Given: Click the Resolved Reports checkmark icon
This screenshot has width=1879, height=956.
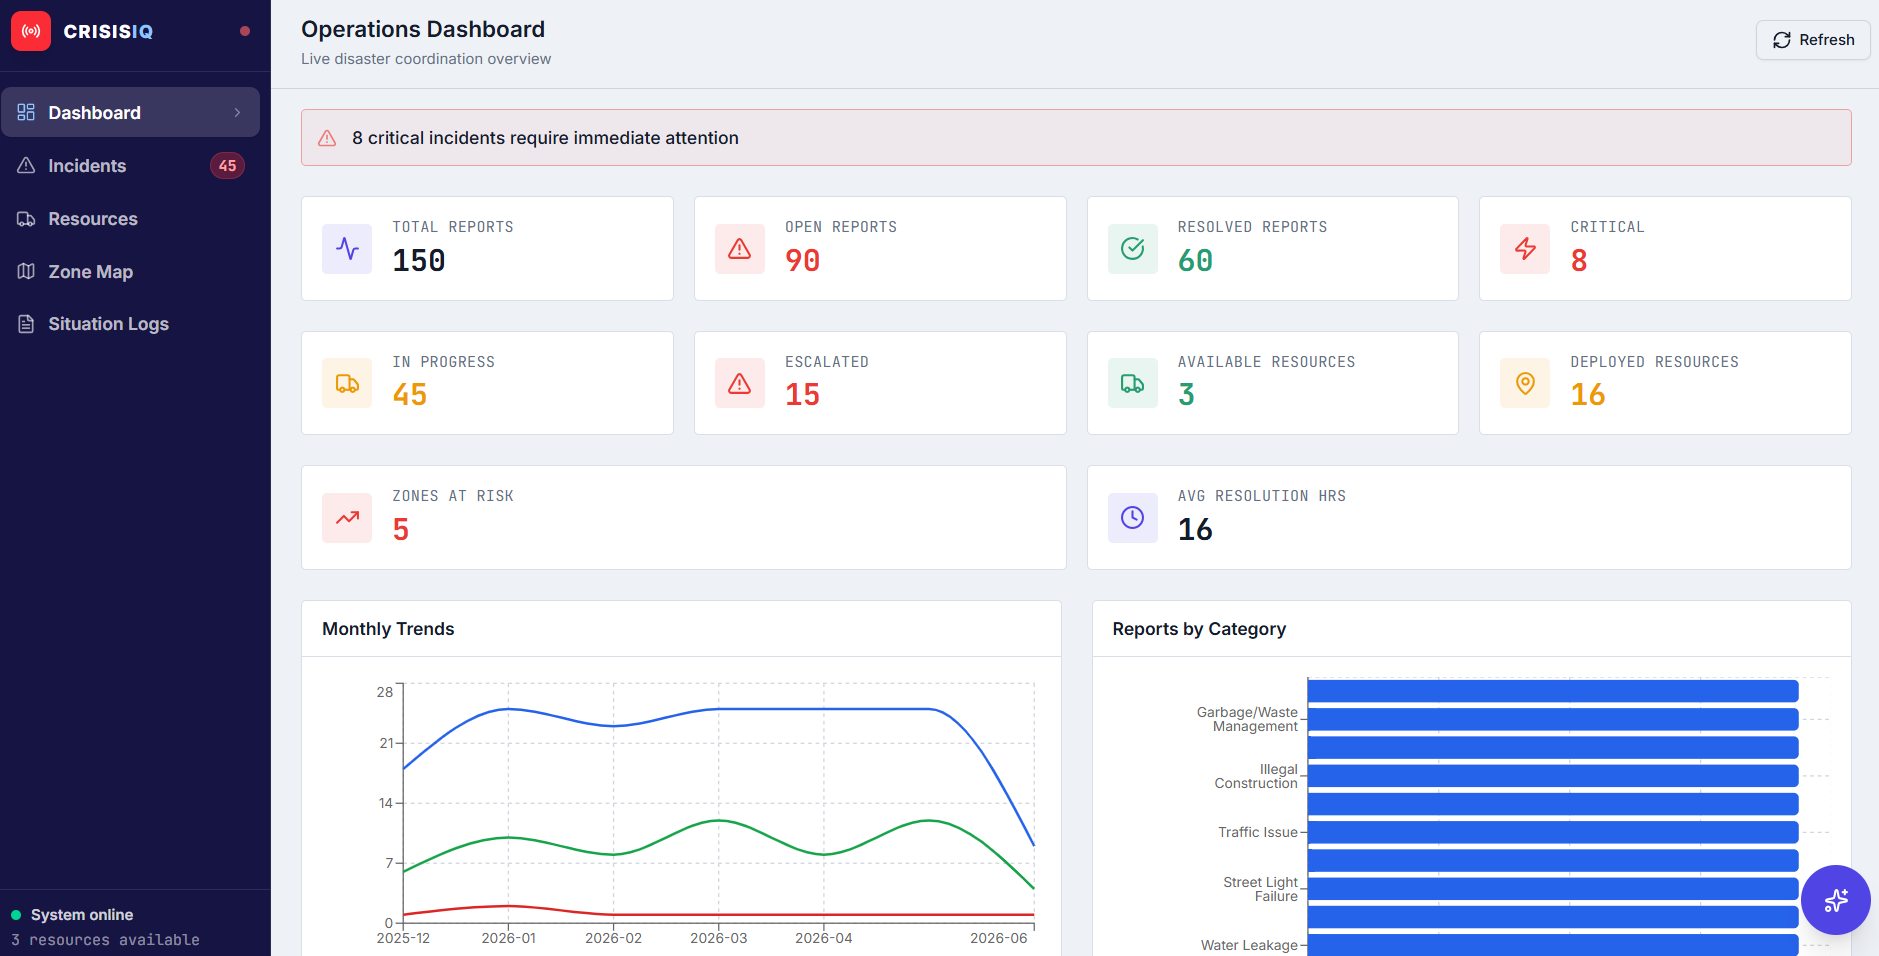Looking at the screenshot, I should (1132, 249).
